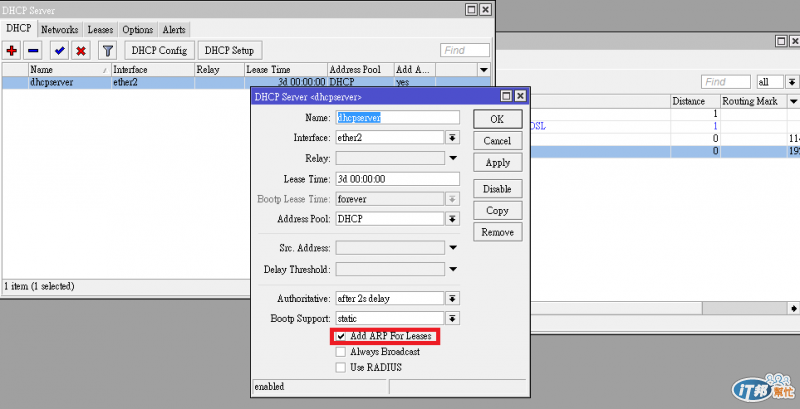This screenshot has height=409, width=800.
Task: Switch to the Leases tab
Action: [100, 30]
